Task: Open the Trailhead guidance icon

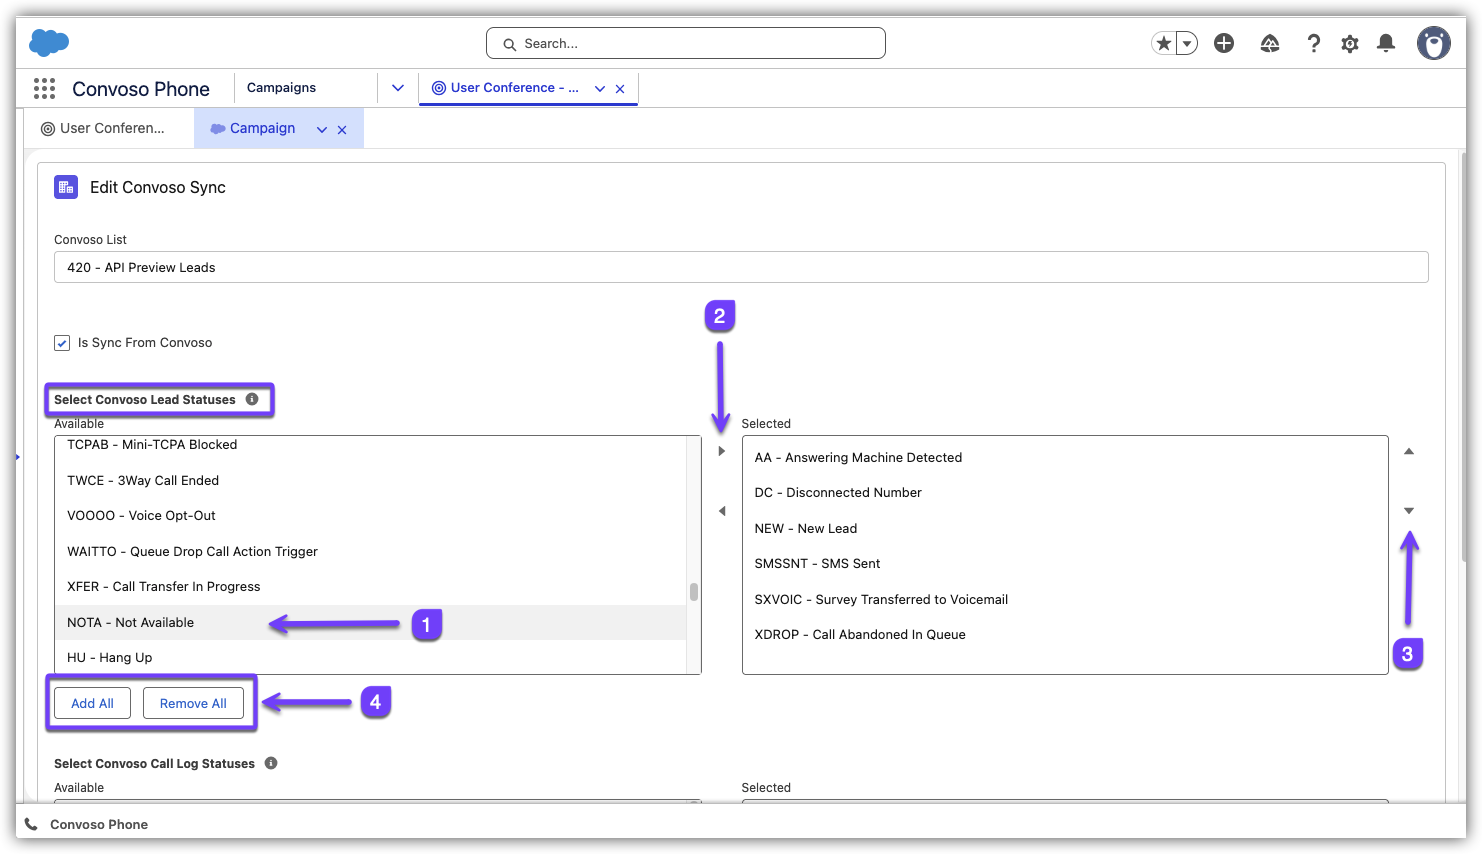Action: [1270, 43]
